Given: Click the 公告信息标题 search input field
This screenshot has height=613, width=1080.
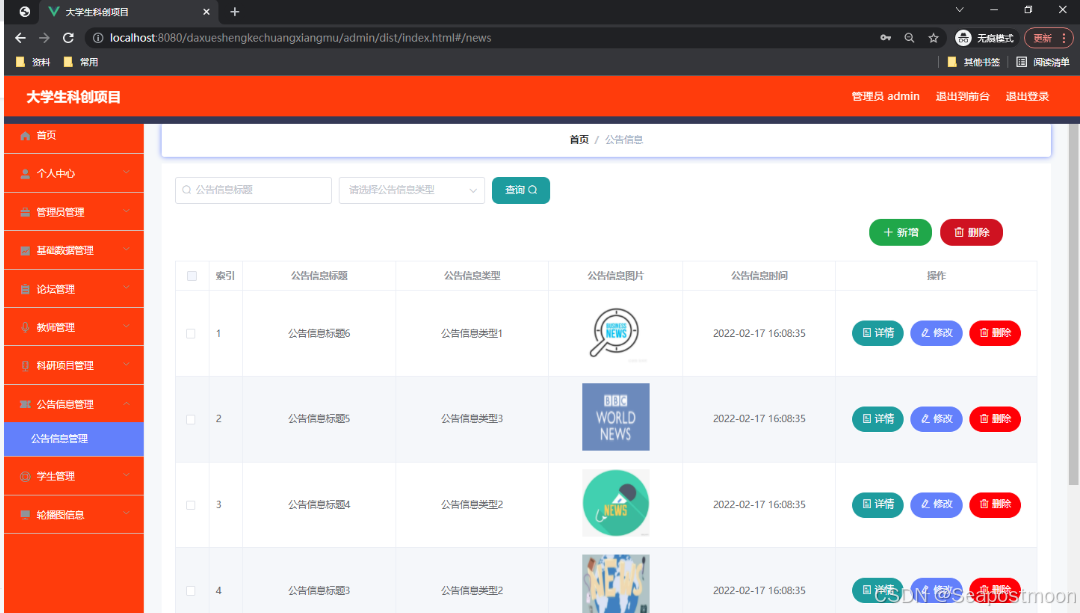Looking at the screenshot, I should tap(253, 190).
